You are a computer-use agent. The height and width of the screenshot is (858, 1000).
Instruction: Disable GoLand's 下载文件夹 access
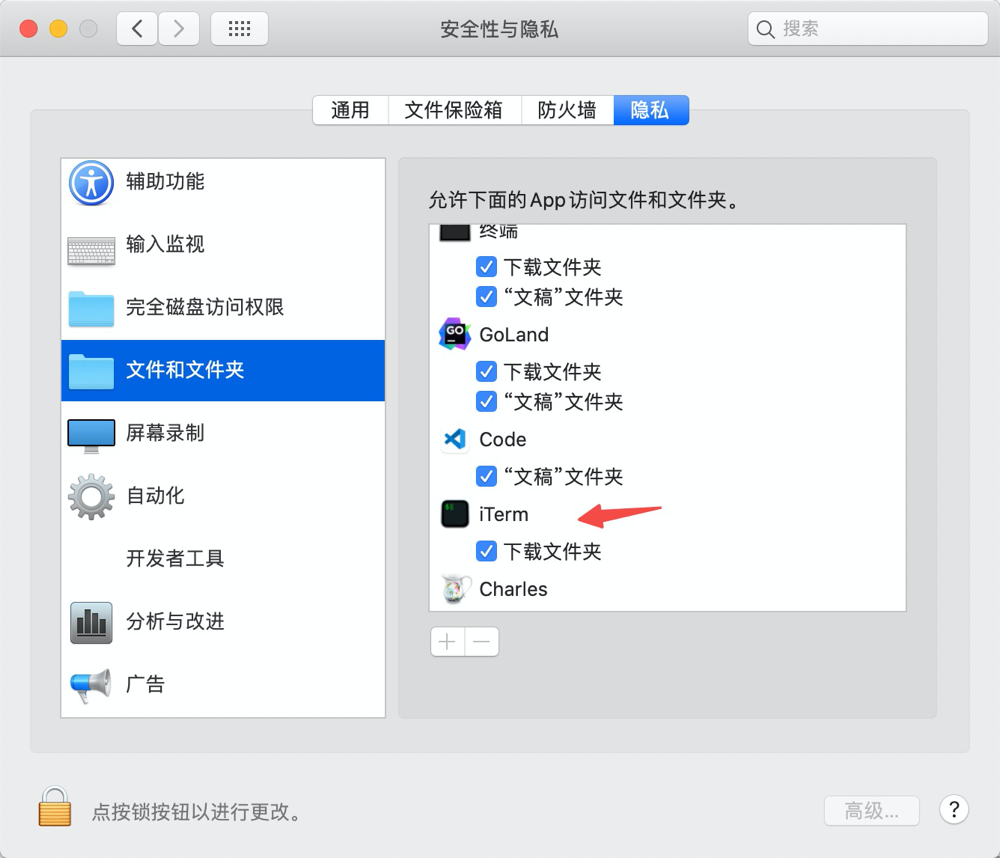point(486,372)
